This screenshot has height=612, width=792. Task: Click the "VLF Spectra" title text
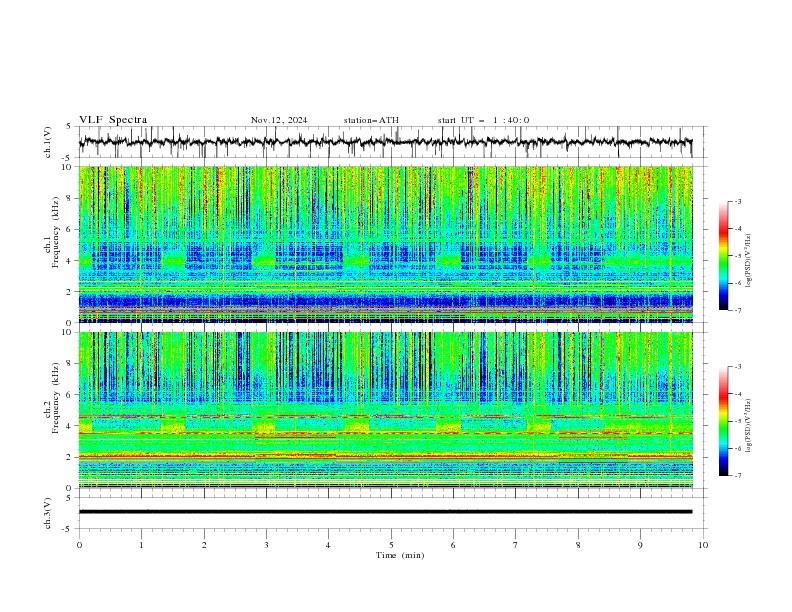point(113,120)
